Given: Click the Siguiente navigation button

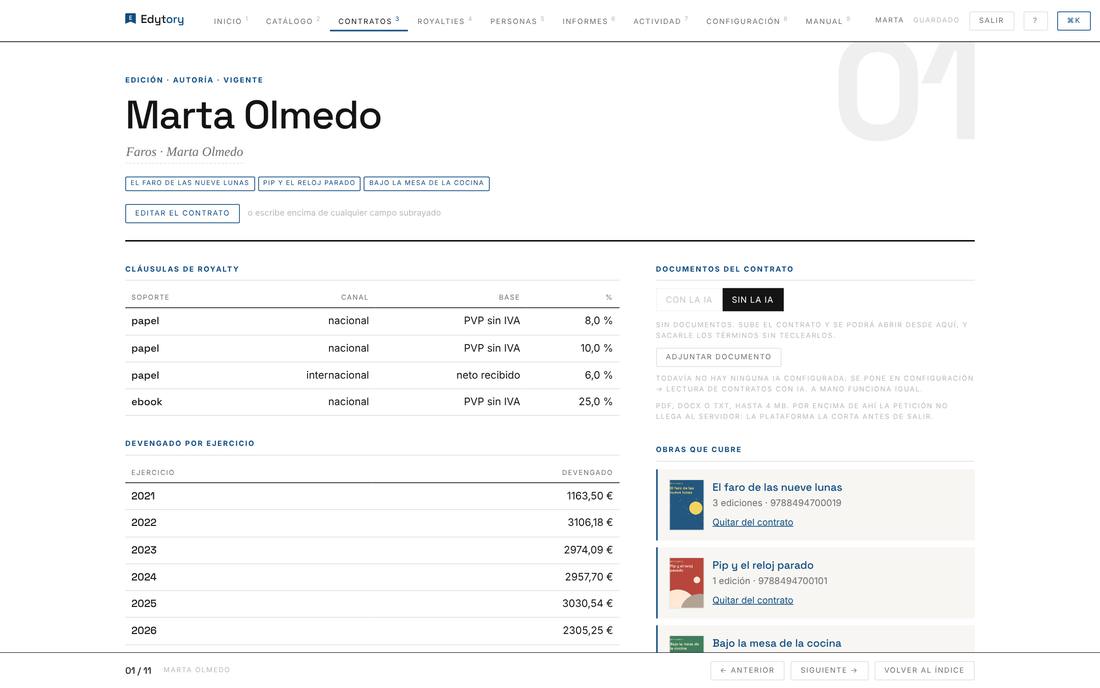Looking at the screenshot, I should (x=829, y=670).
